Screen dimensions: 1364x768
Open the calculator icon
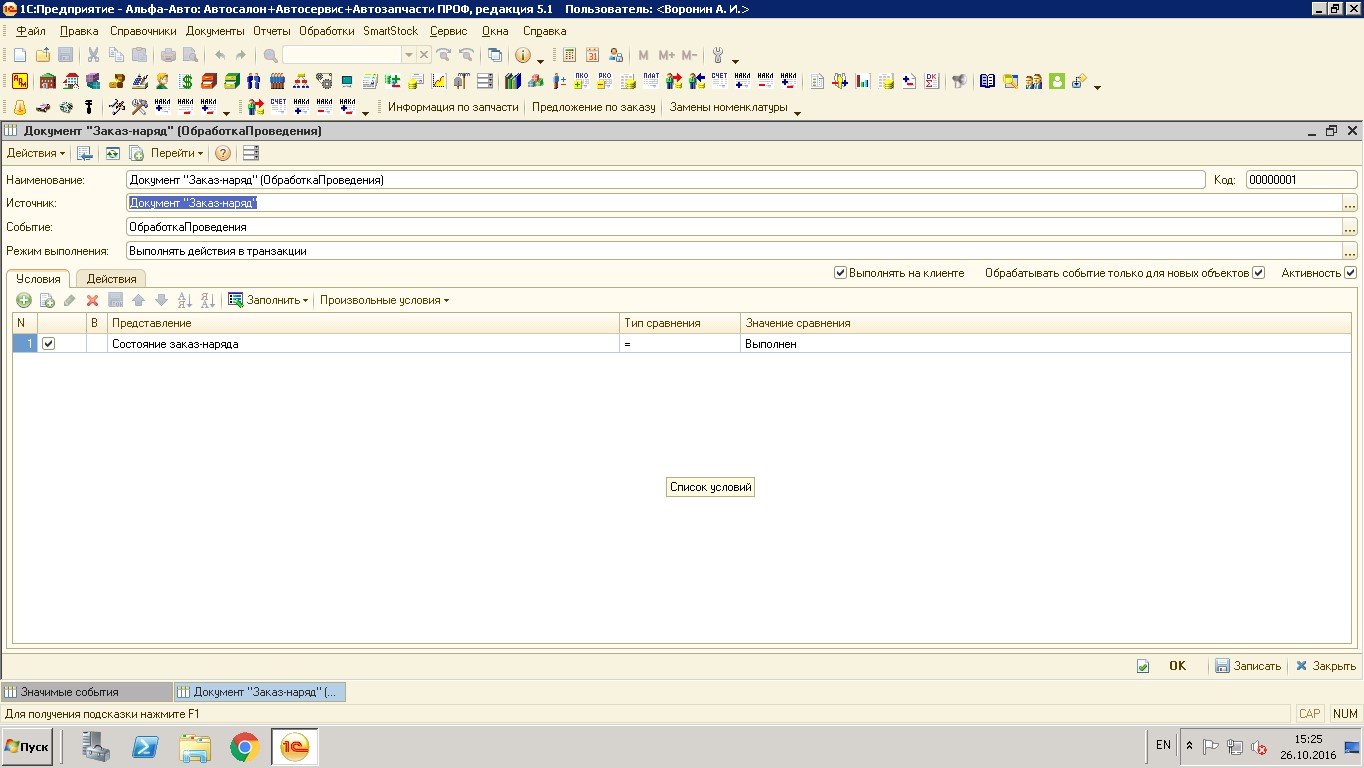point(569,55)
